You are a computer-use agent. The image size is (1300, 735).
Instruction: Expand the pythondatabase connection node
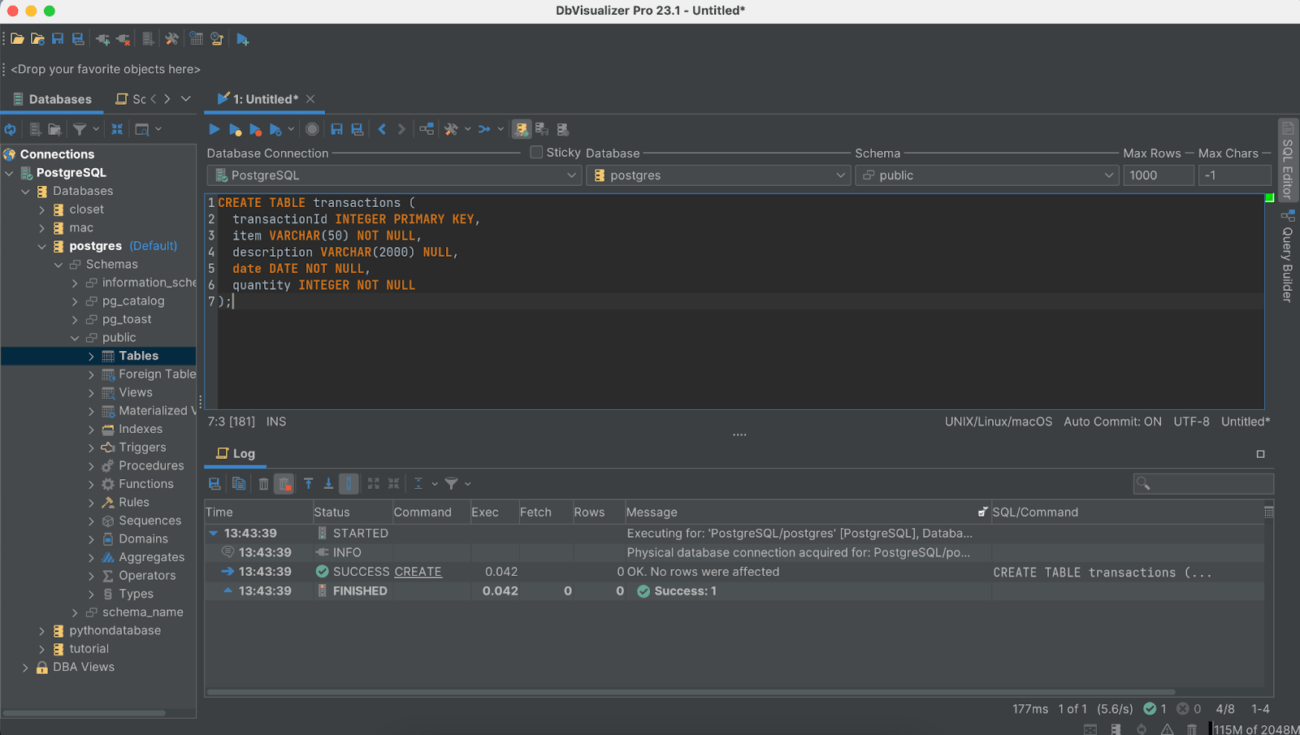(40, 630)
